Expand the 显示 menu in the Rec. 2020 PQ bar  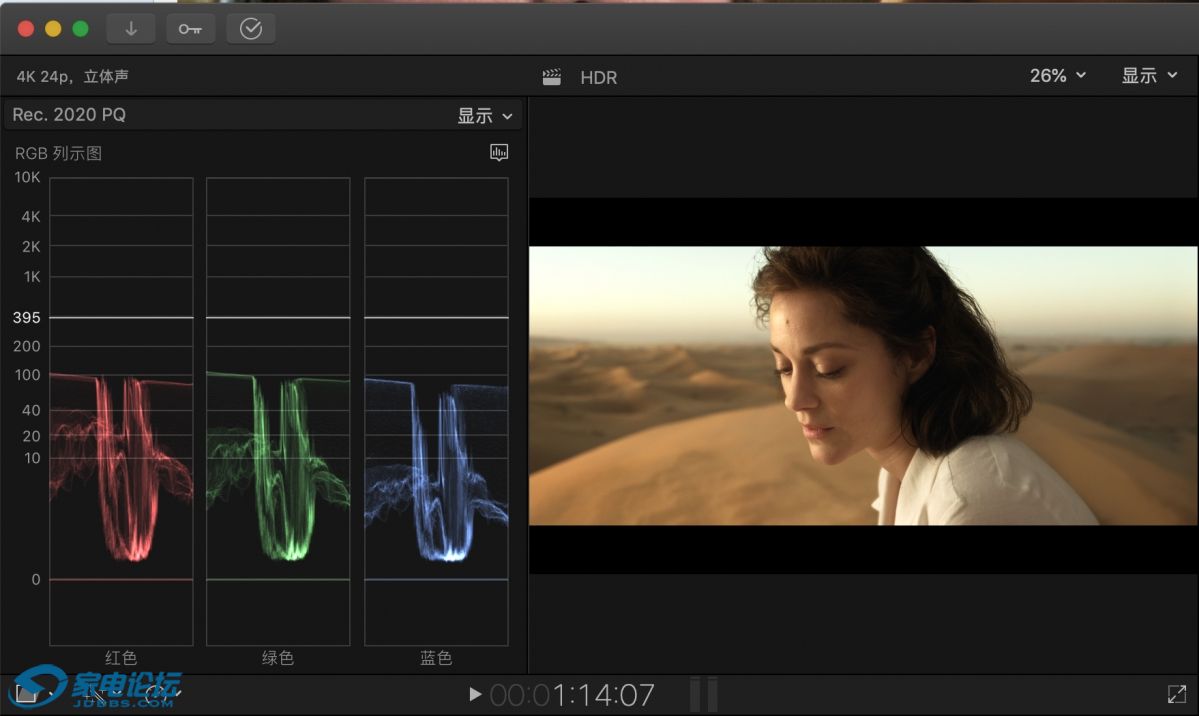point(485,116)
